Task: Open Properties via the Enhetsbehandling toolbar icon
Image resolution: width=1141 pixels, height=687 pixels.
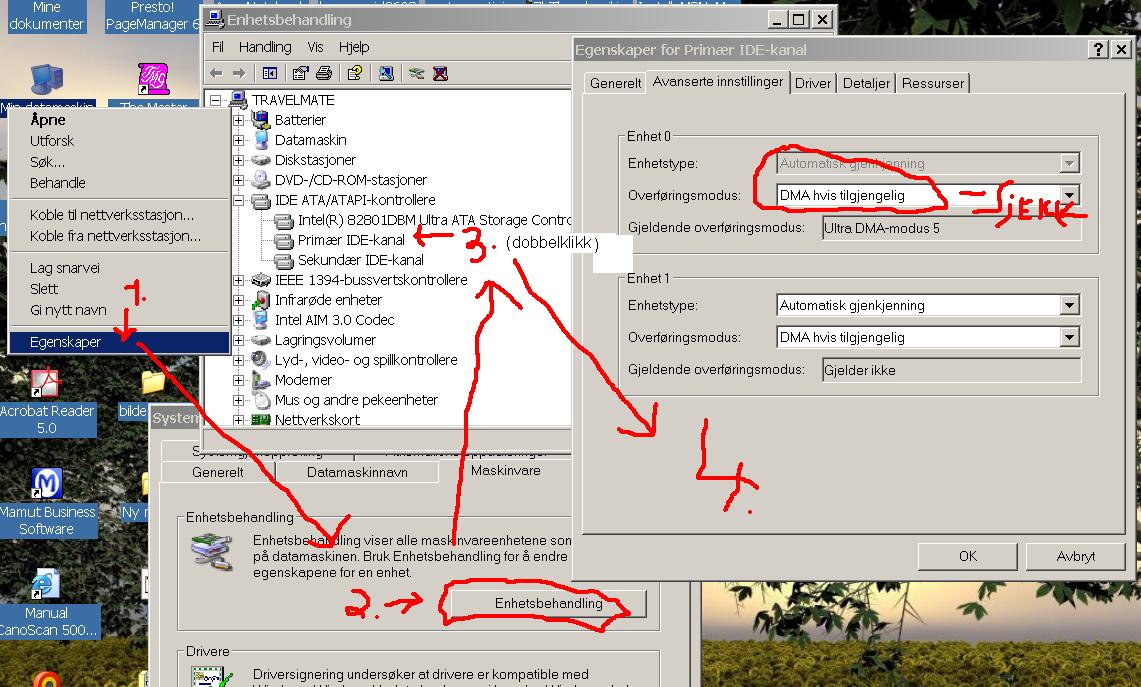Action: pos(300,74)
